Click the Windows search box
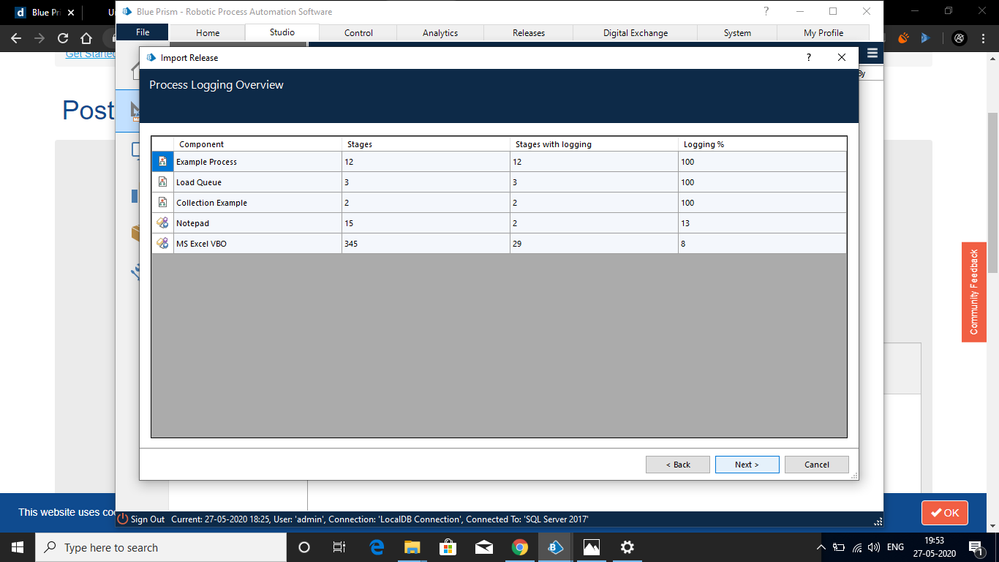This screenshot has height=562, width=999. tap(161, 547)
